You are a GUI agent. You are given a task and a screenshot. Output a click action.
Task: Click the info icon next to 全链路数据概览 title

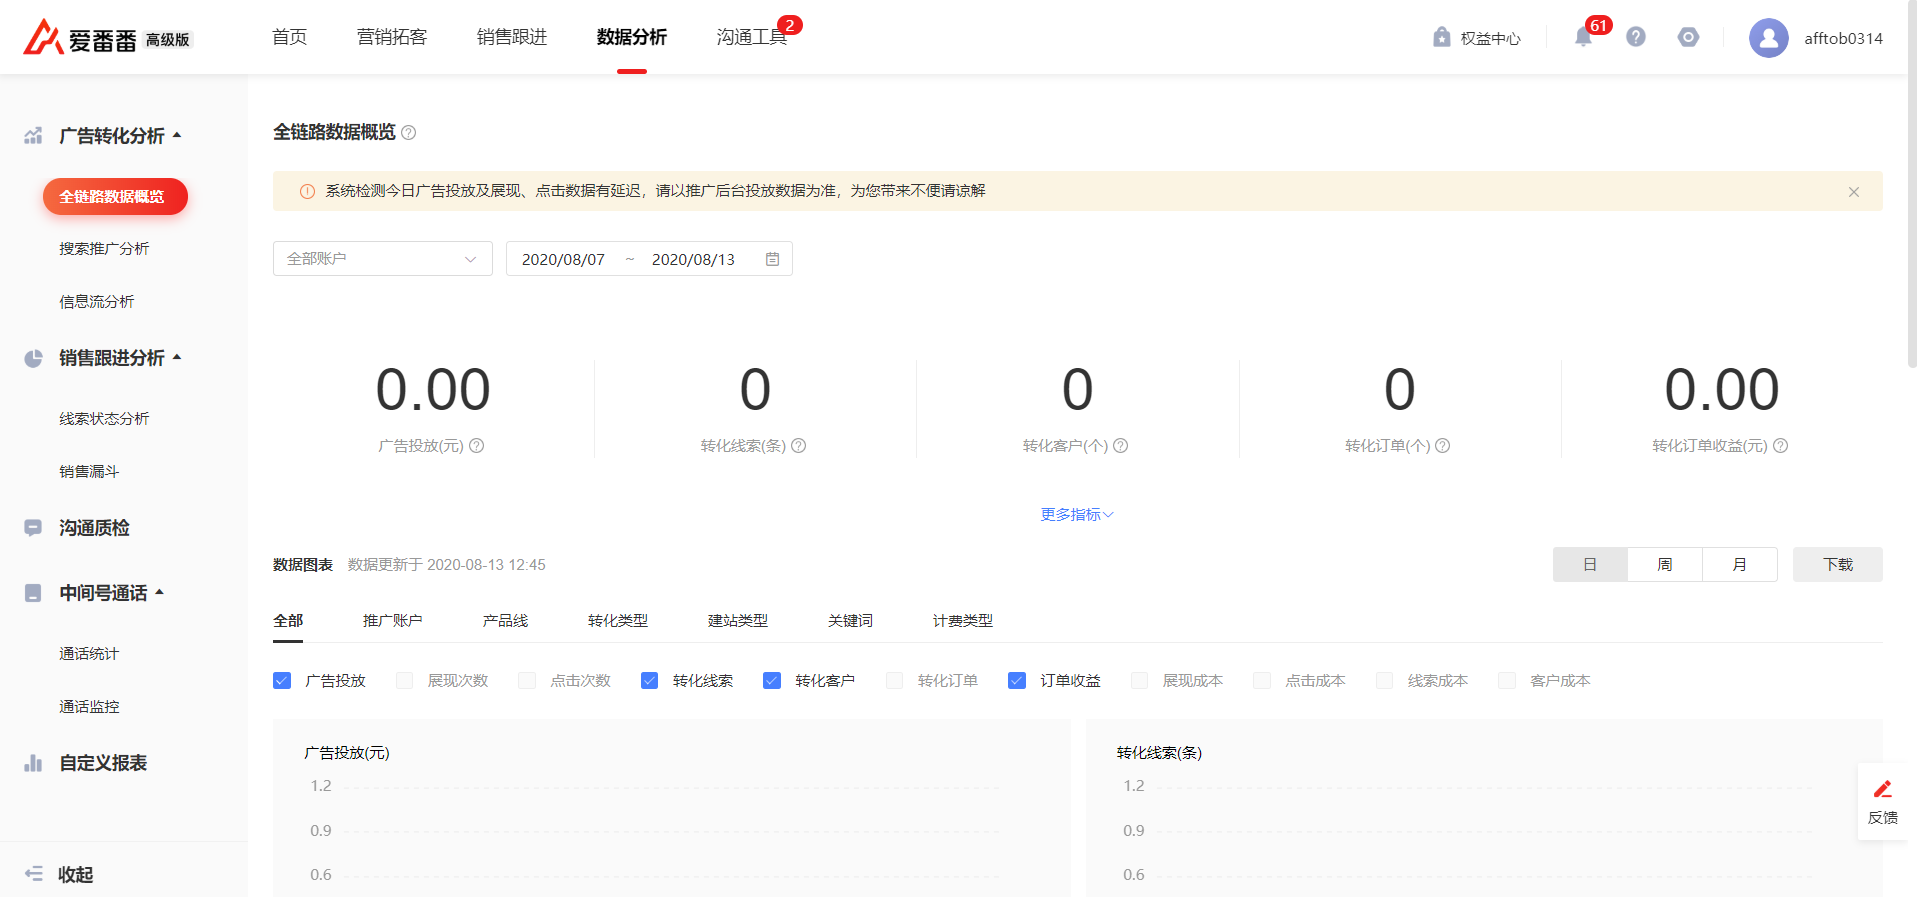click(x=409, y=132)
